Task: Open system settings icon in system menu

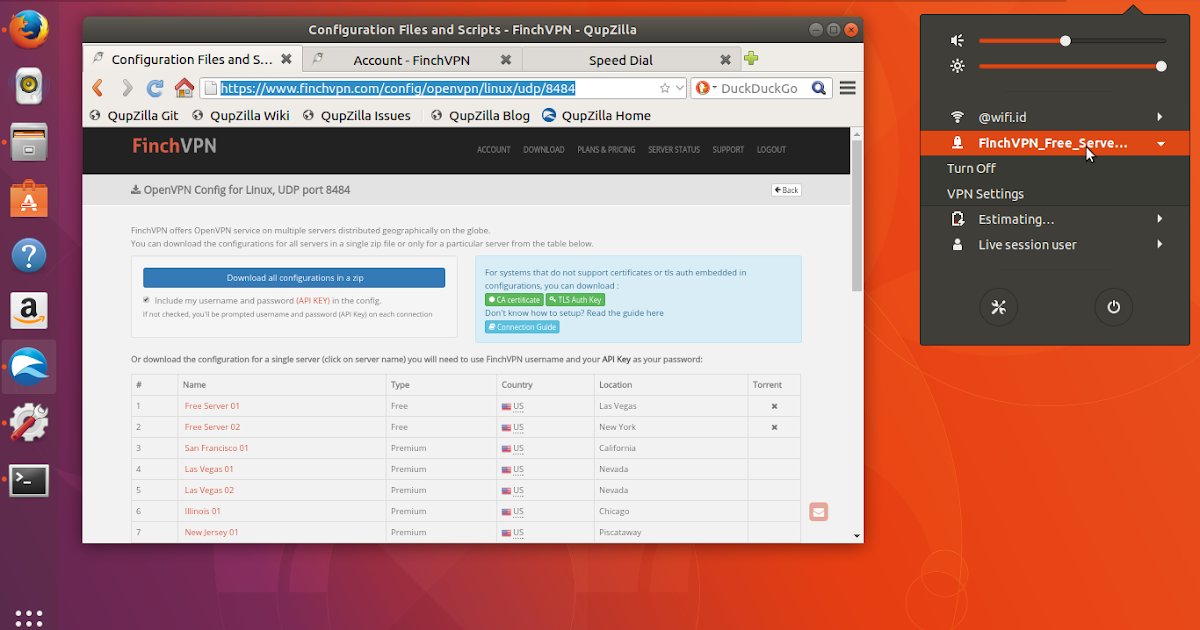Action: click(x=997, y=307)
